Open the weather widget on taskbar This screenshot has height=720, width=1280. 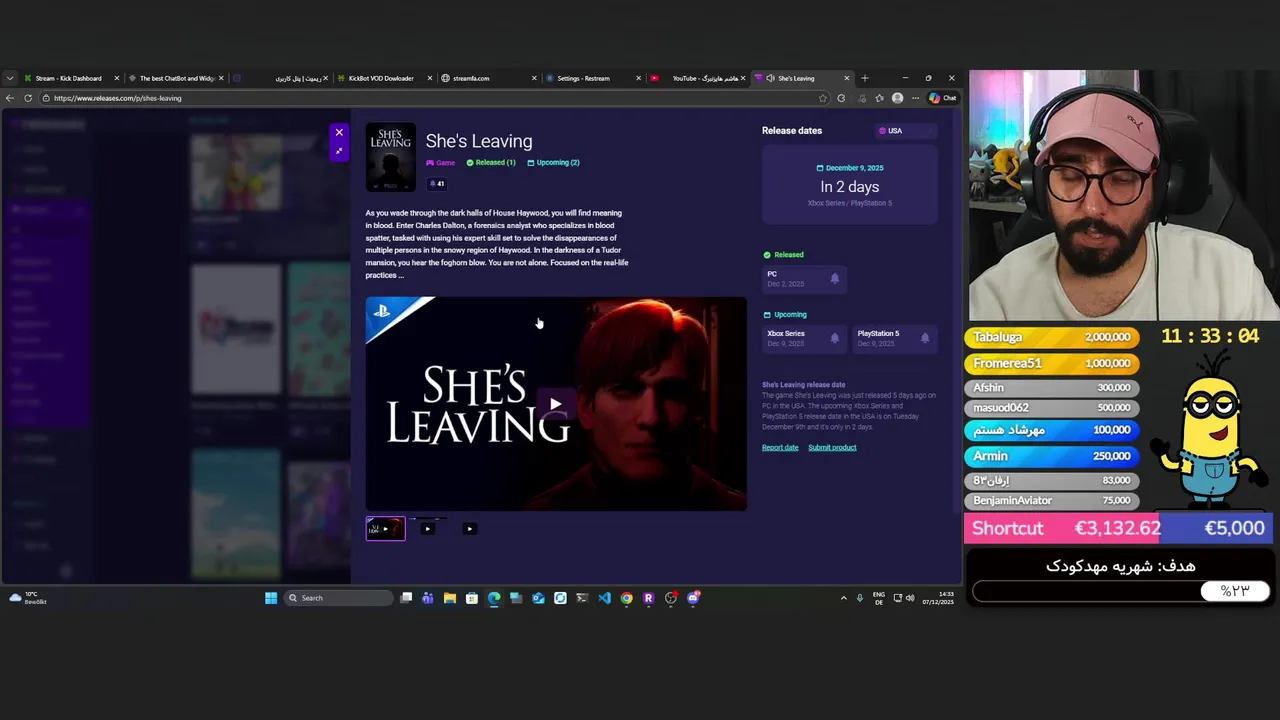coord(27,598)
